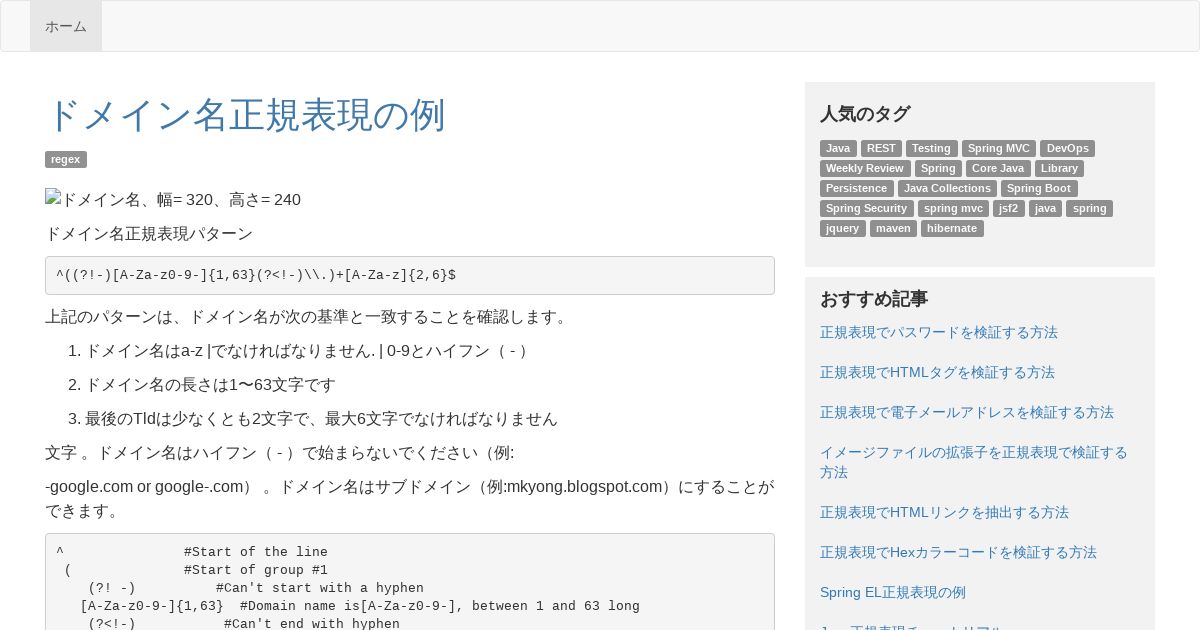This screenshot has width=1200, height=630.
Task: Click the Library tag
Action: (x=1059, y=168)
